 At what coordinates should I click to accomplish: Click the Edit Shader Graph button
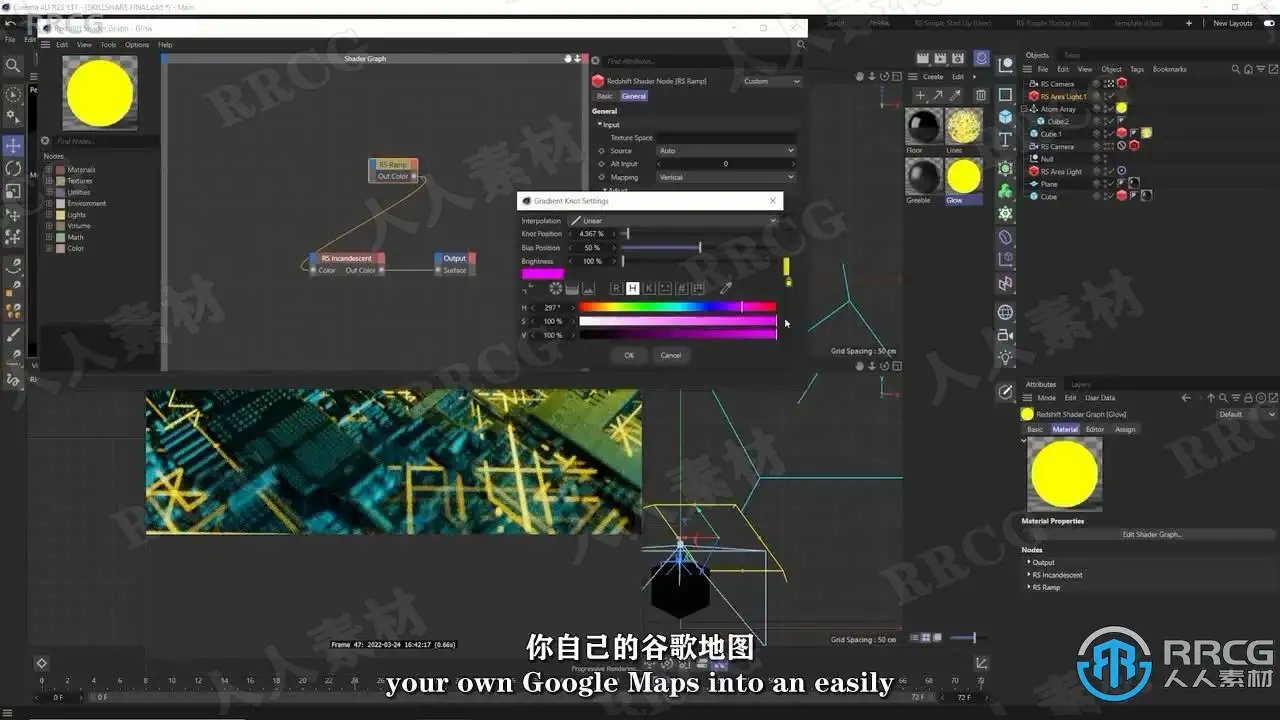[1152, 534]
